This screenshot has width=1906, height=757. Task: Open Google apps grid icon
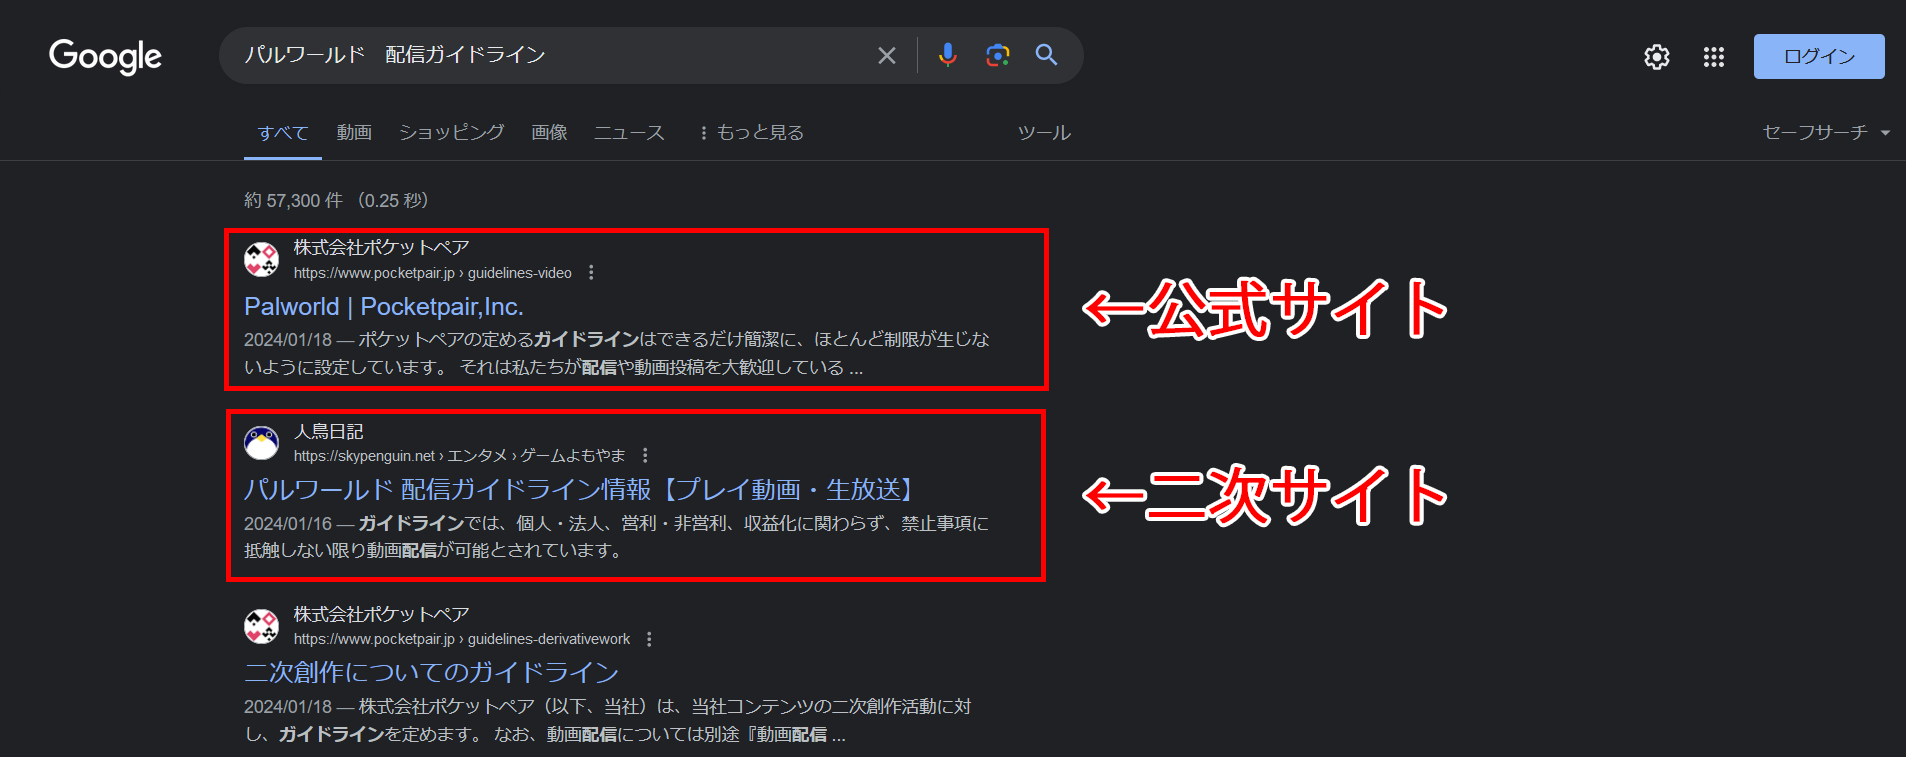click(x=1714, y=57)
